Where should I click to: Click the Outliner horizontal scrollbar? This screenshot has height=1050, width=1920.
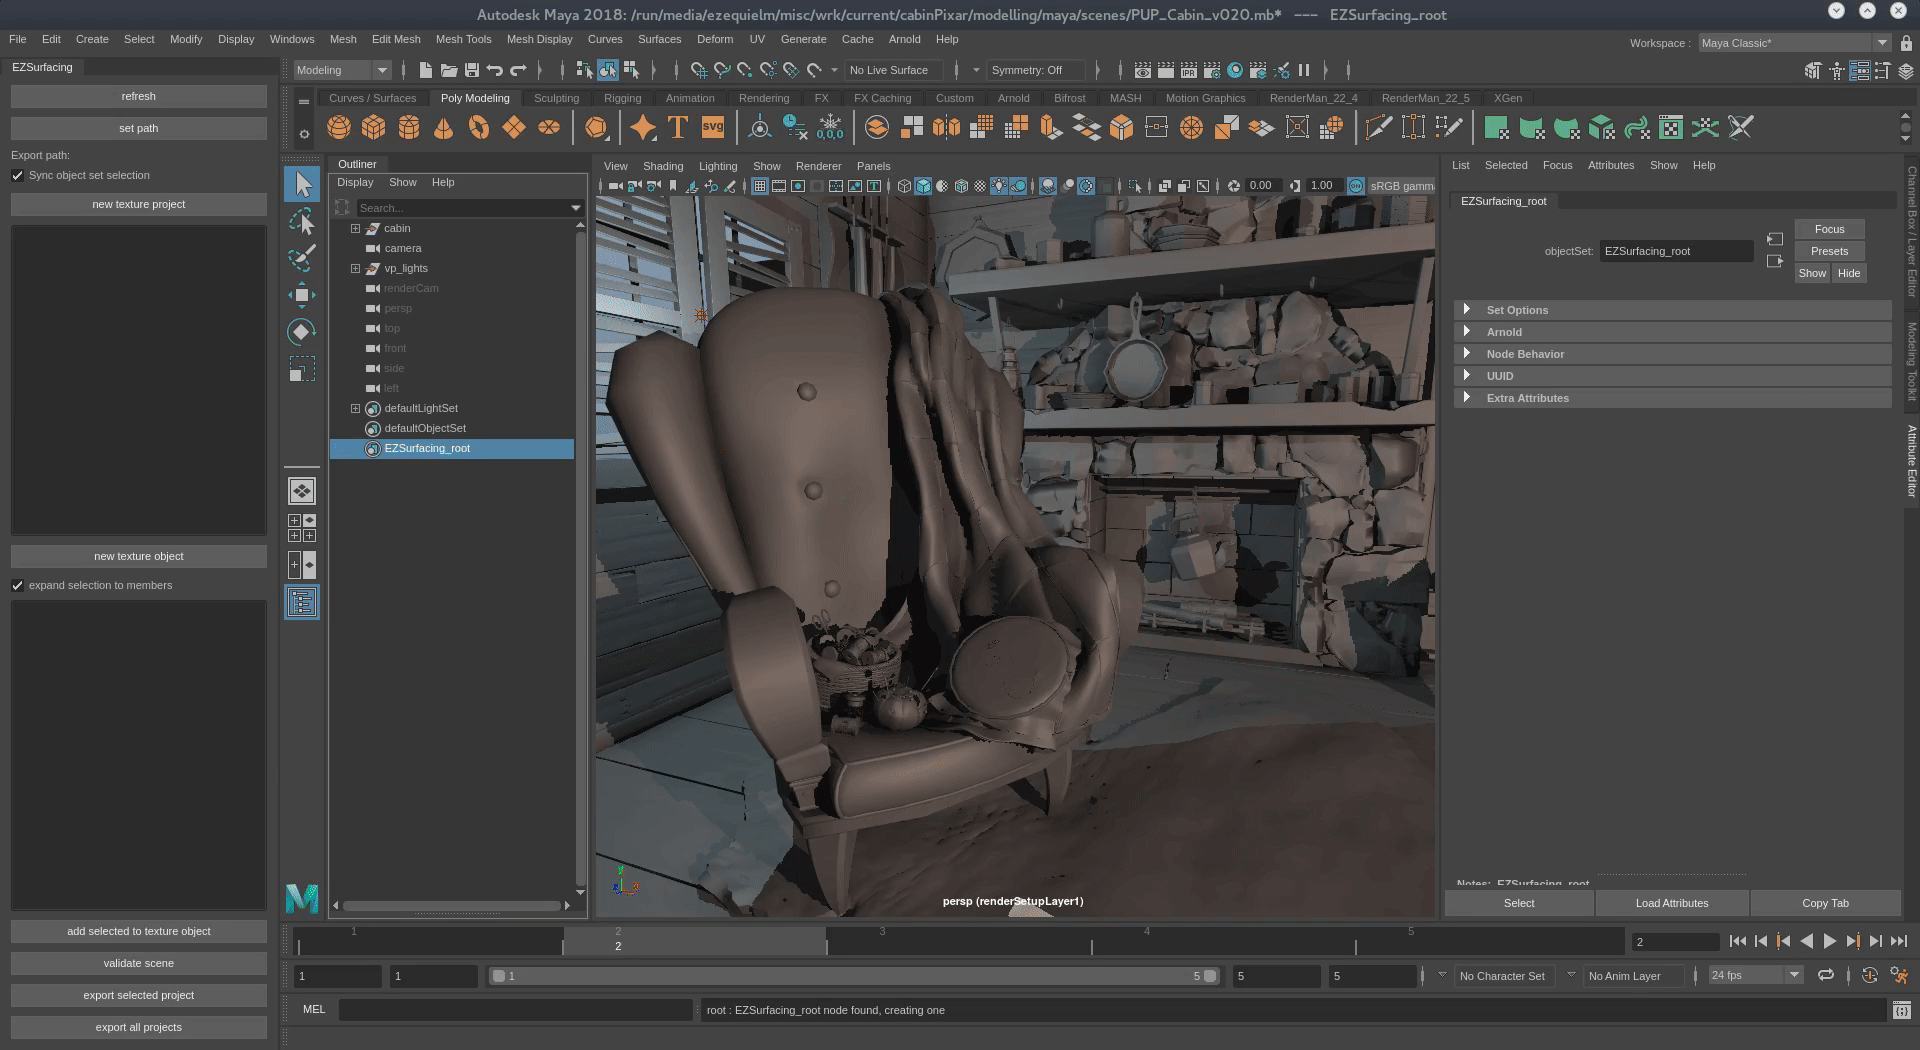pyautogui.click(x=451, y=906)
